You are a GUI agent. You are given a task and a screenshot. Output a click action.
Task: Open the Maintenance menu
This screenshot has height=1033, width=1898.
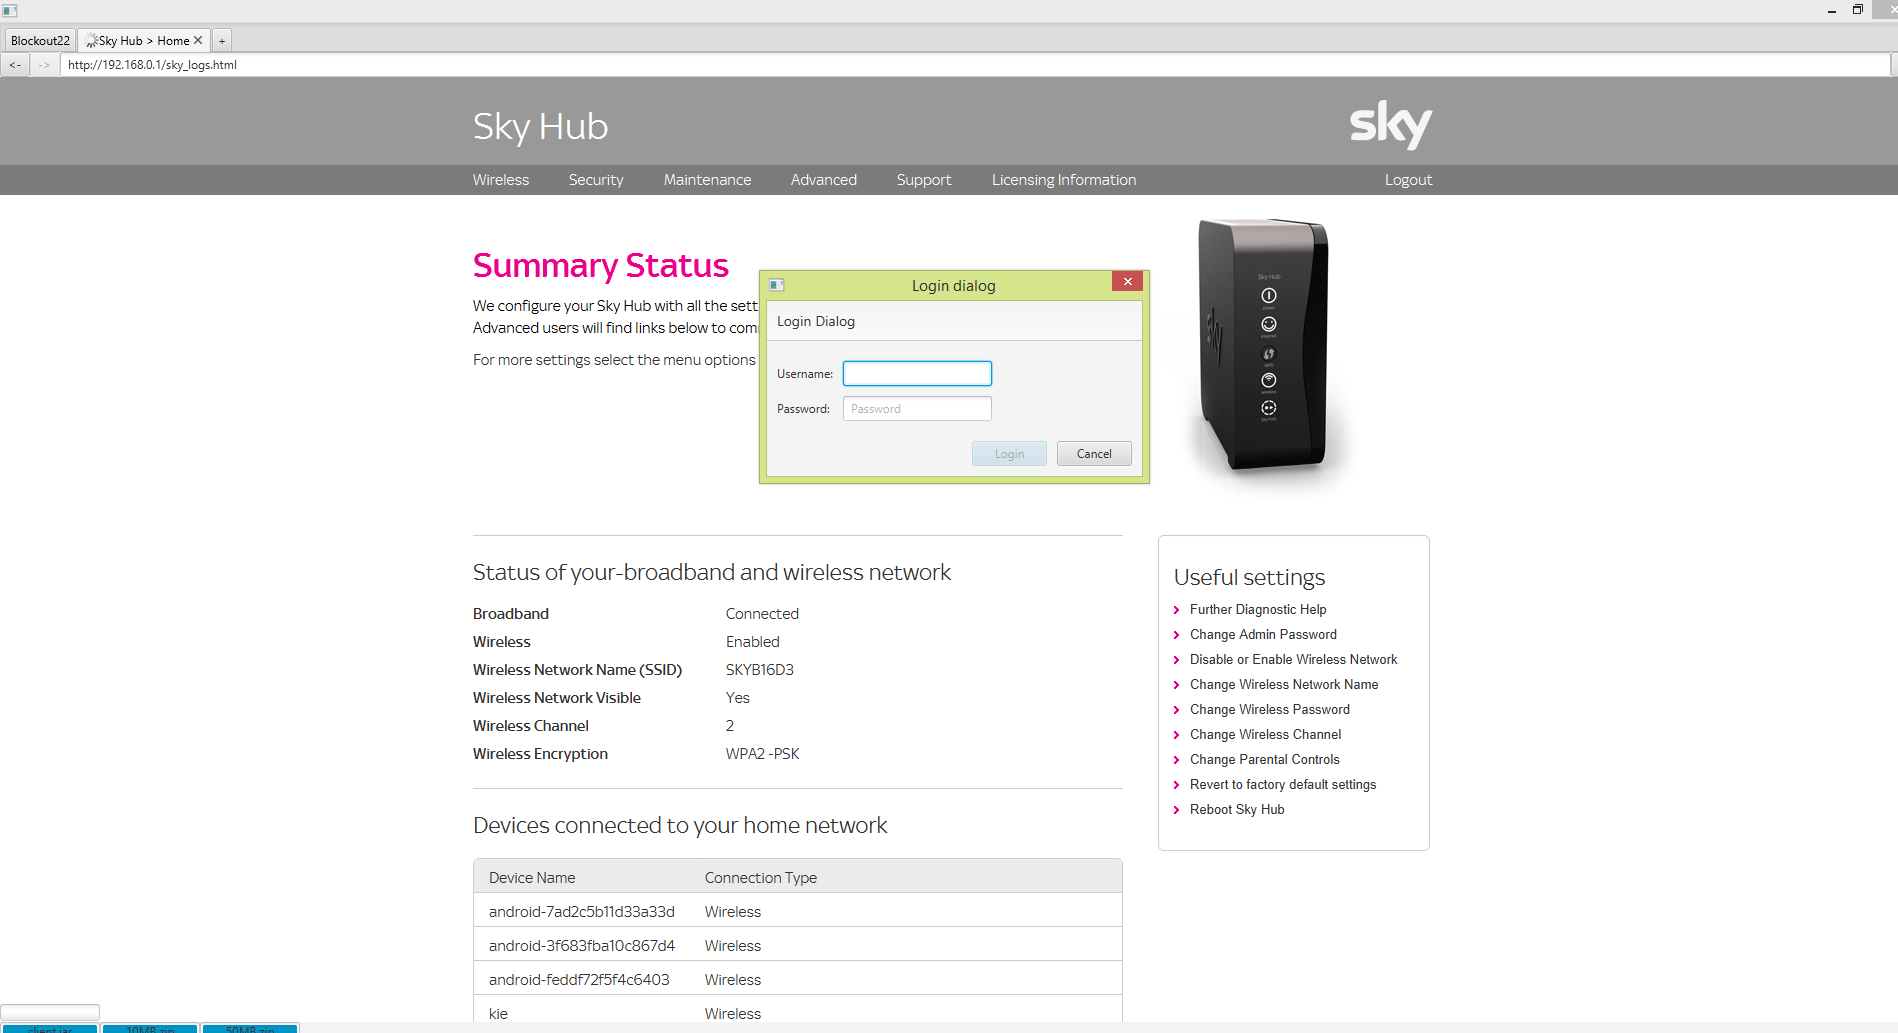[707, 180]
